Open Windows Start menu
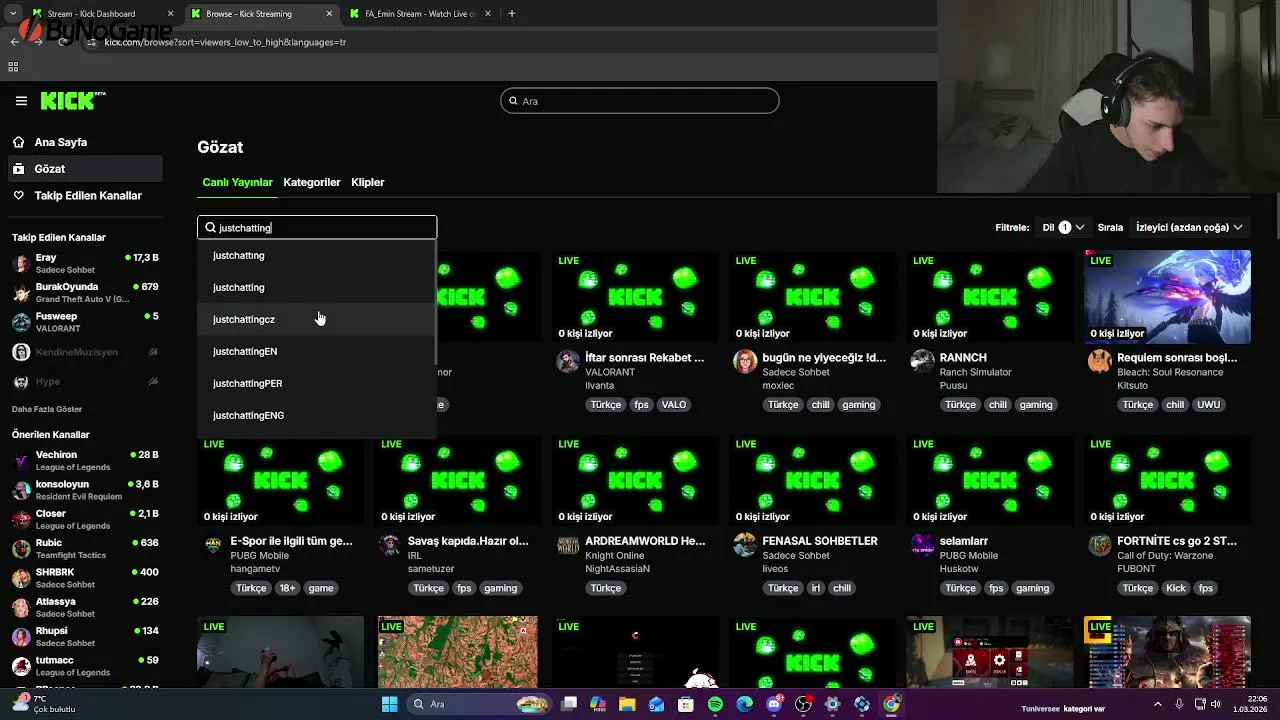1280x720 pixels. pyautogui.click(x=390, y=704)
